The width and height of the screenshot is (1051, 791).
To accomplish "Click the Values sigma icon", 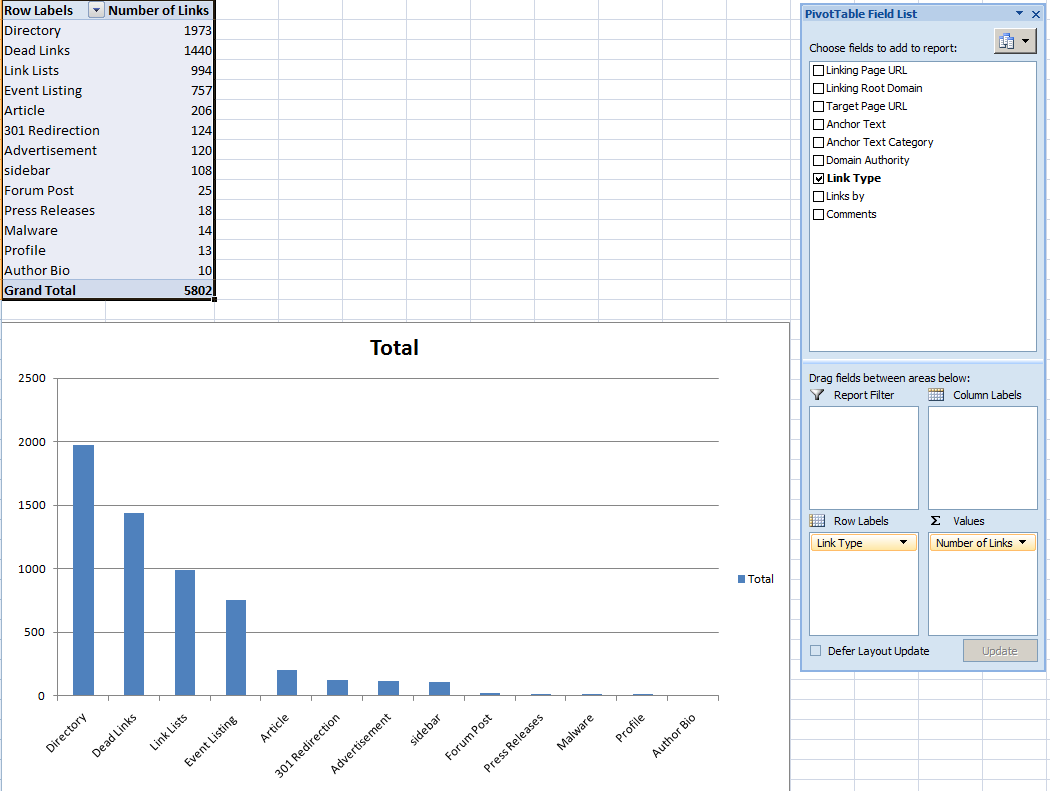I will (x=936, y=521).
